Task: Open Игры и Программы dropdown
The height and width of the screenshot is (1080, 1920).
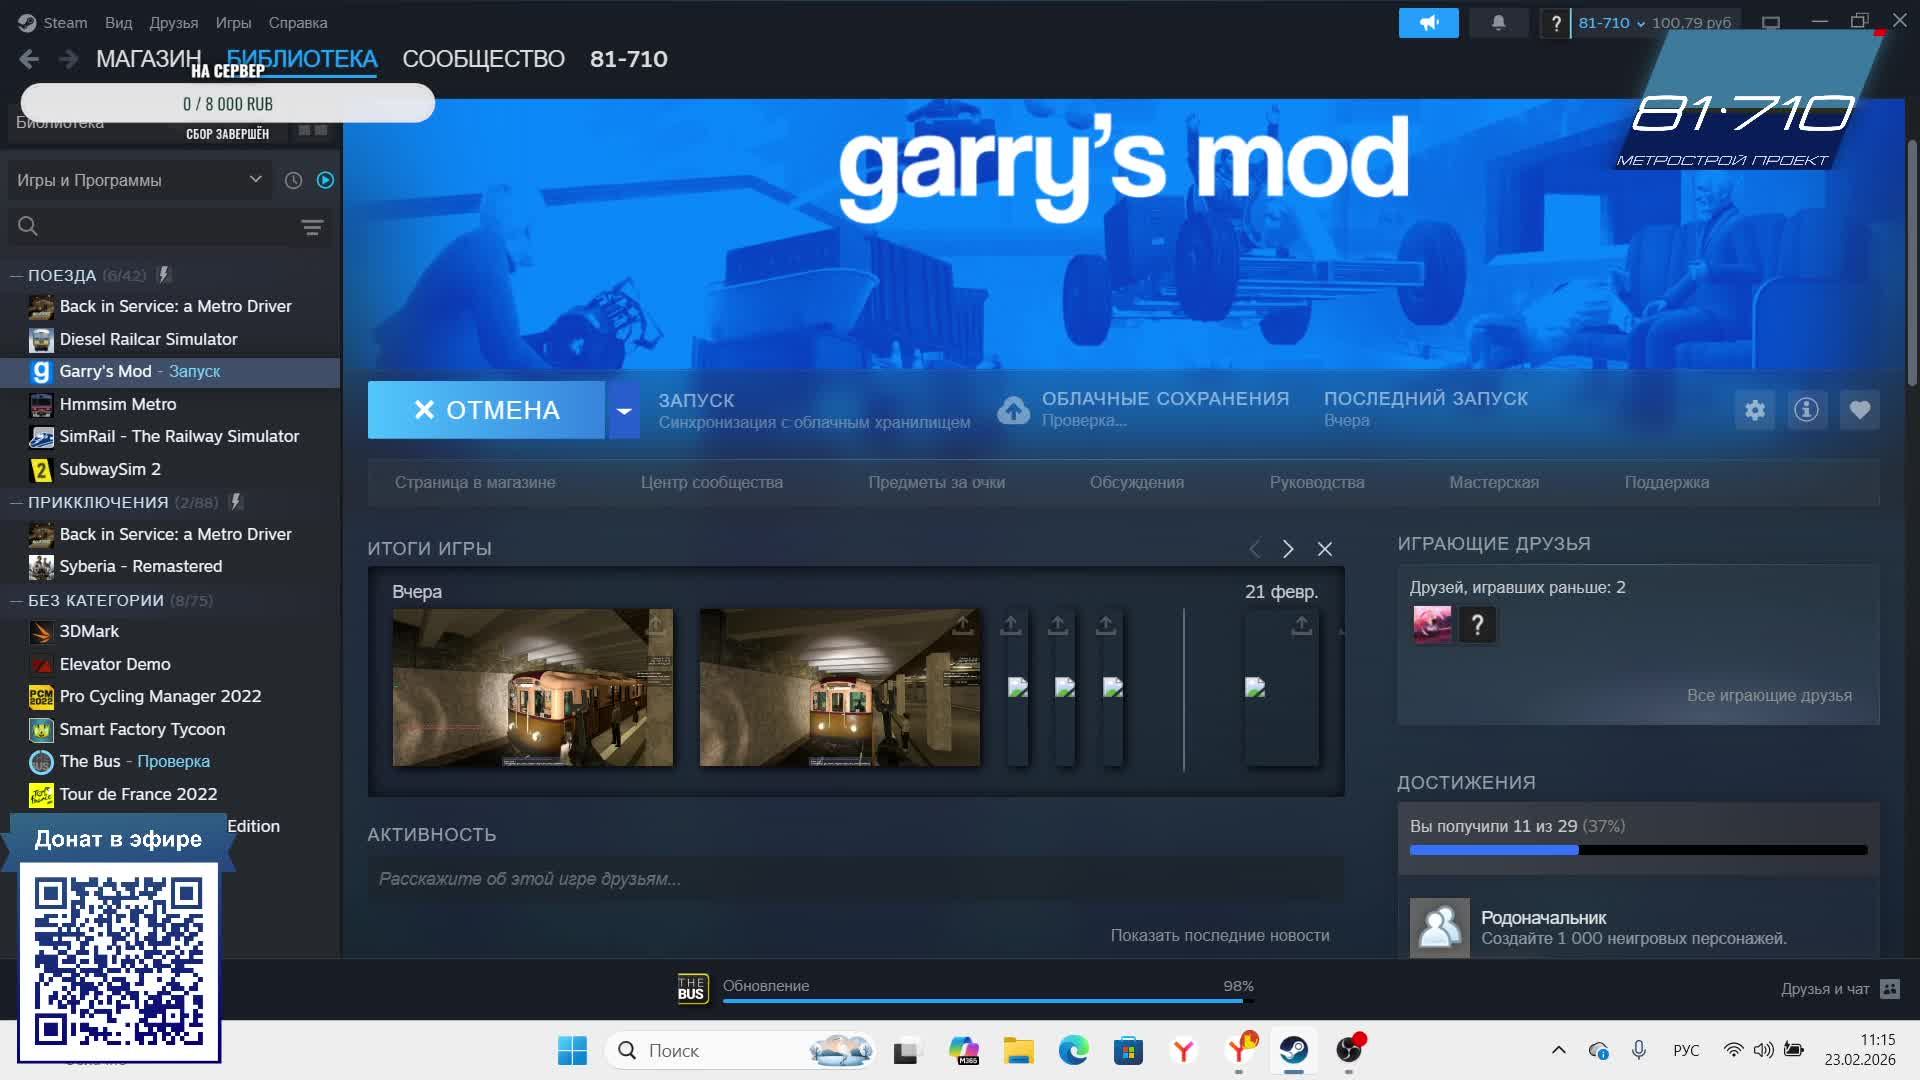Action: tap(138, 180)
